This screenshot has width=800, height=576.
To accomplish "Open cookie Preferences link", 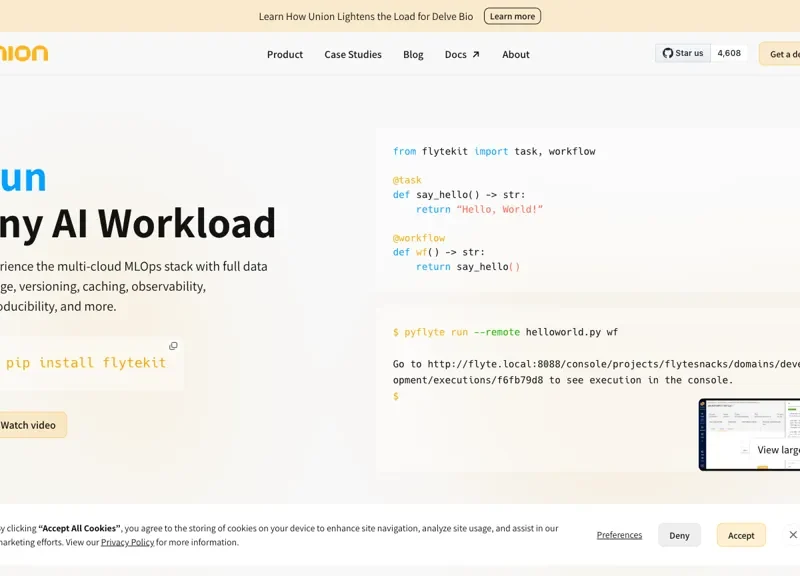I will 619,535.
